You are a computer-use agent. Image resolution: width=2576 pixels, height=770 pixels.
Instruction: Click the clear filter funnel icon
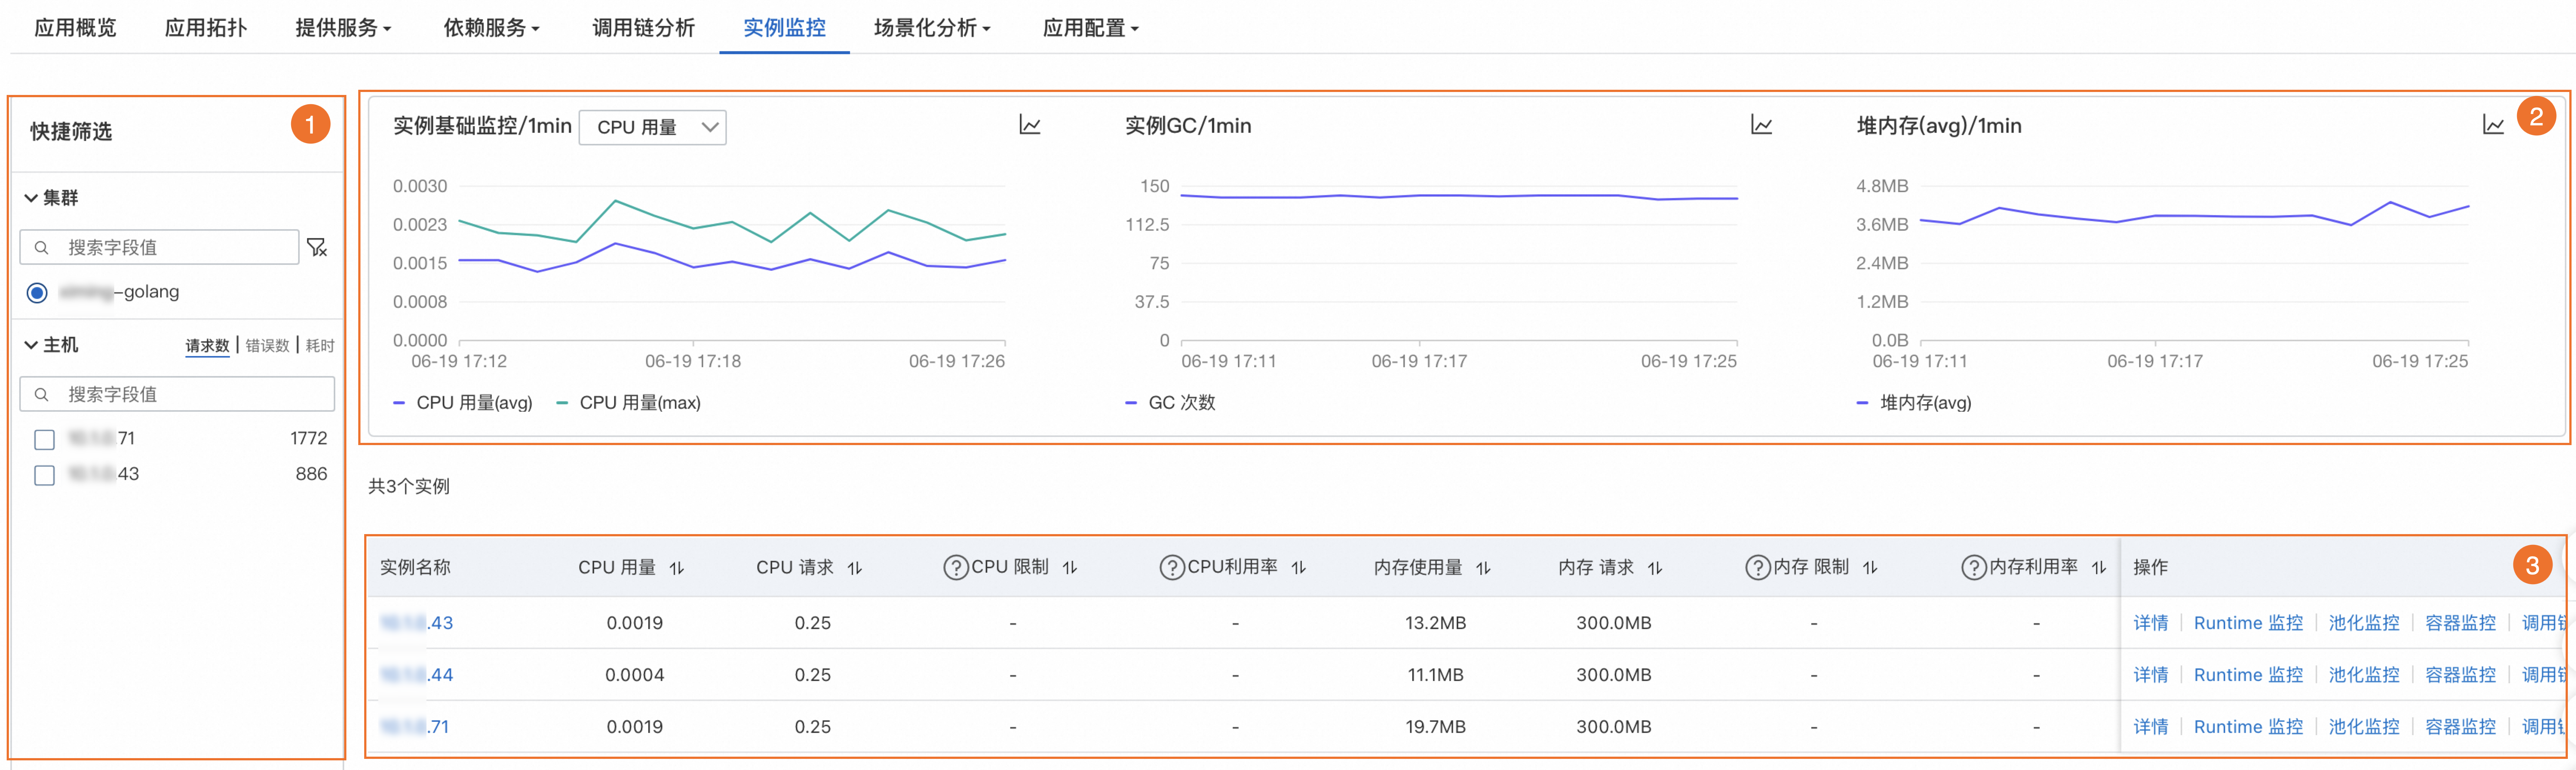tap(317, 247)
